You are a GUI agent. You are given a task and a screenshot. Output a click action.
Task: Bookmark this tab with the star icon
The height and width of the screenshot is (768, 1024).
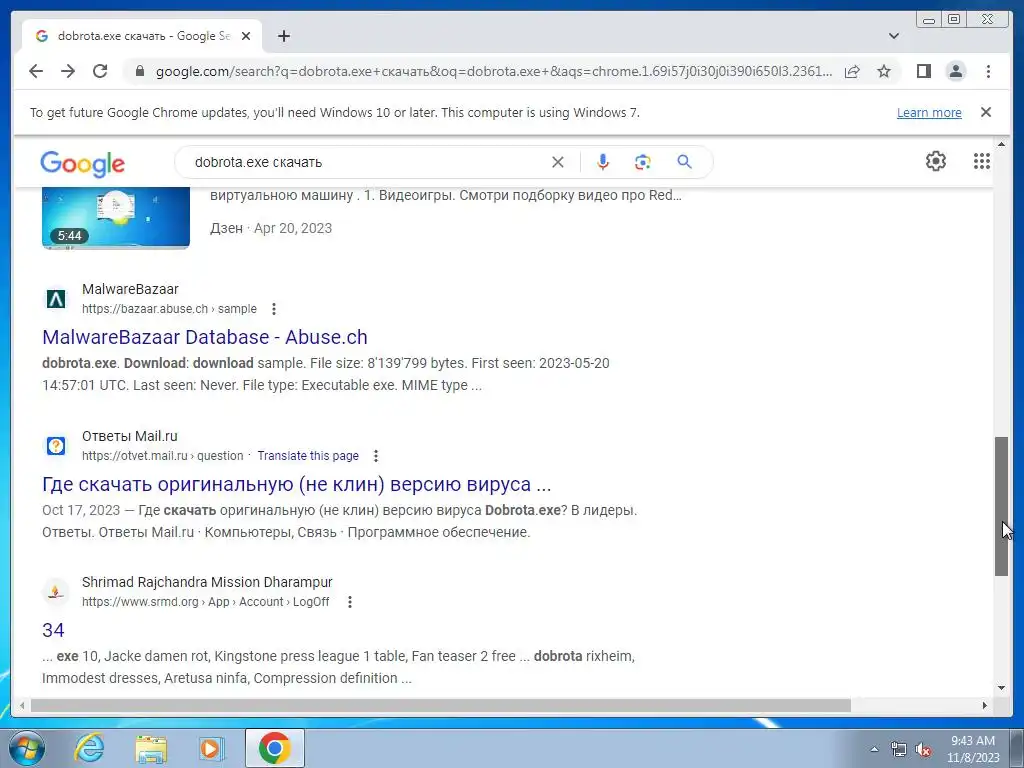point(884,71)
